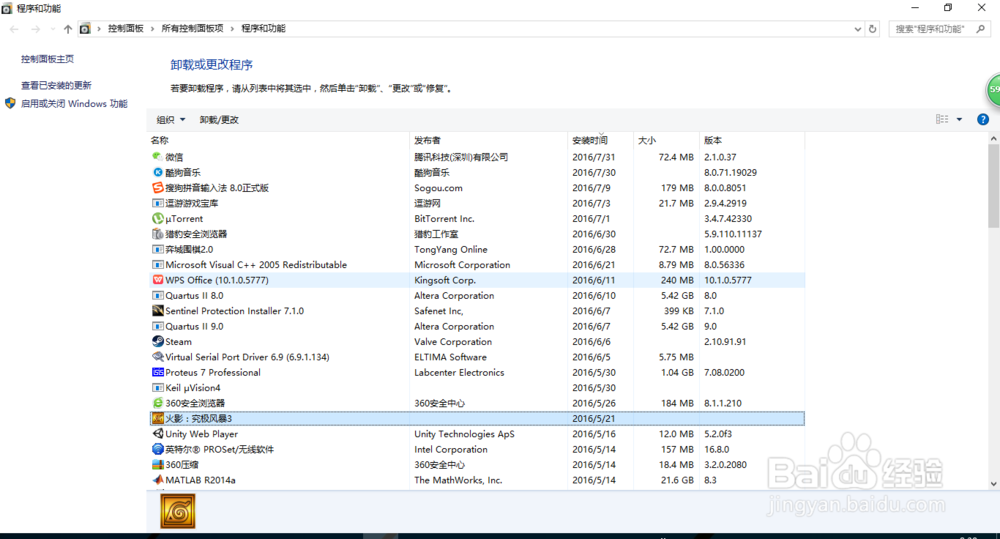Click the 2016/5/21 install date cell
This screenshot has height=539, width=1000.
coord(594,418)
